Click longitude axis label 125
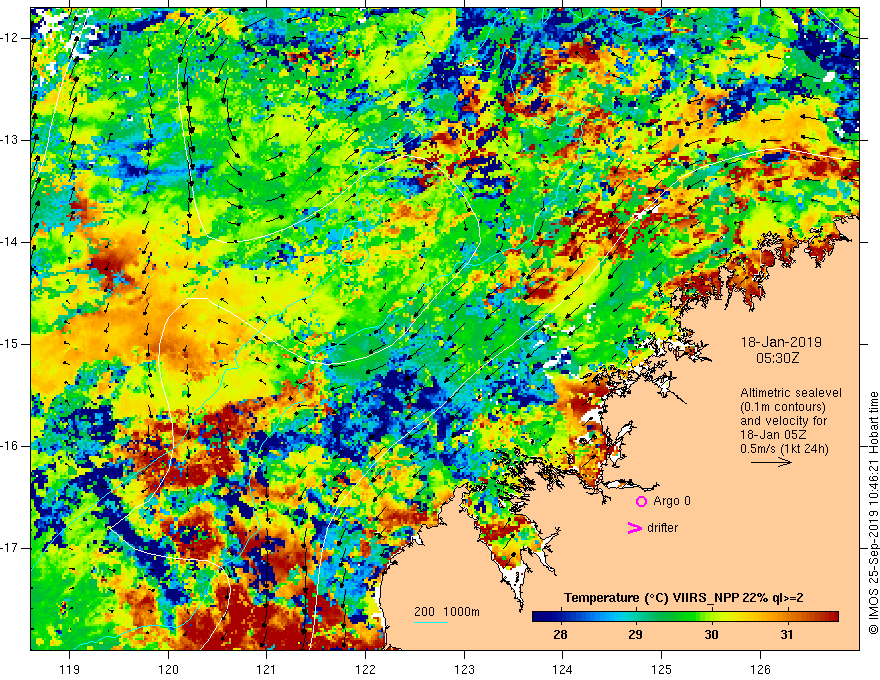Viewport: 880px width, 680px height. point(662,669)
